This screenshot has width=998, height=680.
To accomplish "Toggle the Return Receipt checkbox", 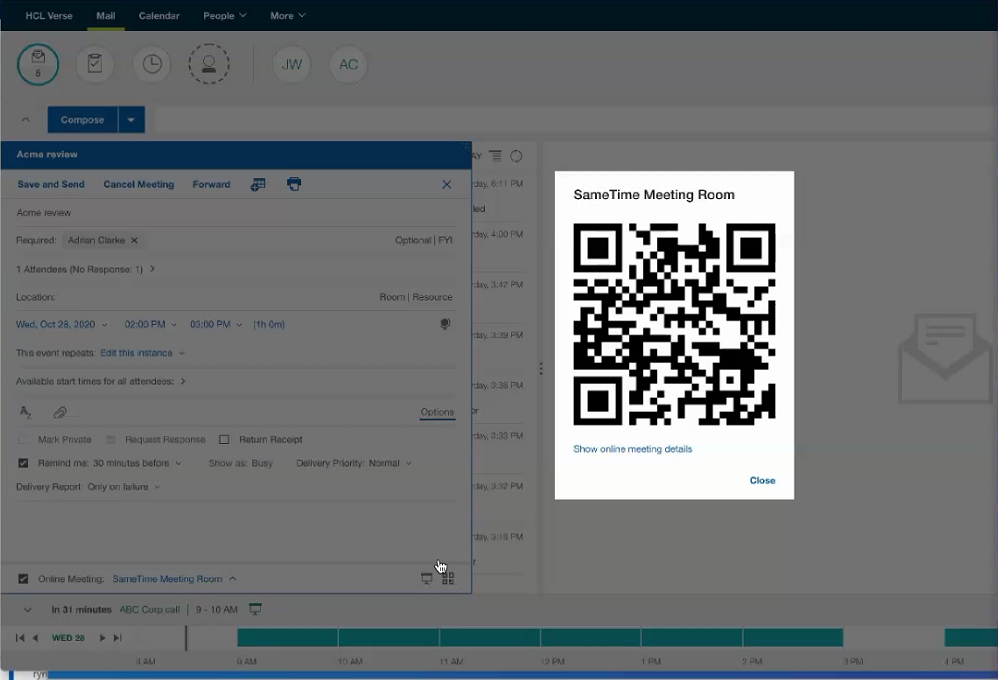I will pos(224,440).
